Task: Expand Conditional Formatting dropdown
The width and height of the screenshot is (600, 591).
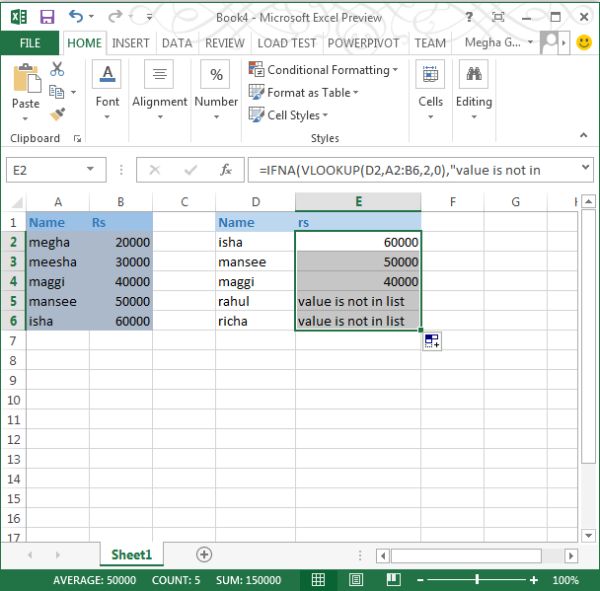Action: pos(395,70)
